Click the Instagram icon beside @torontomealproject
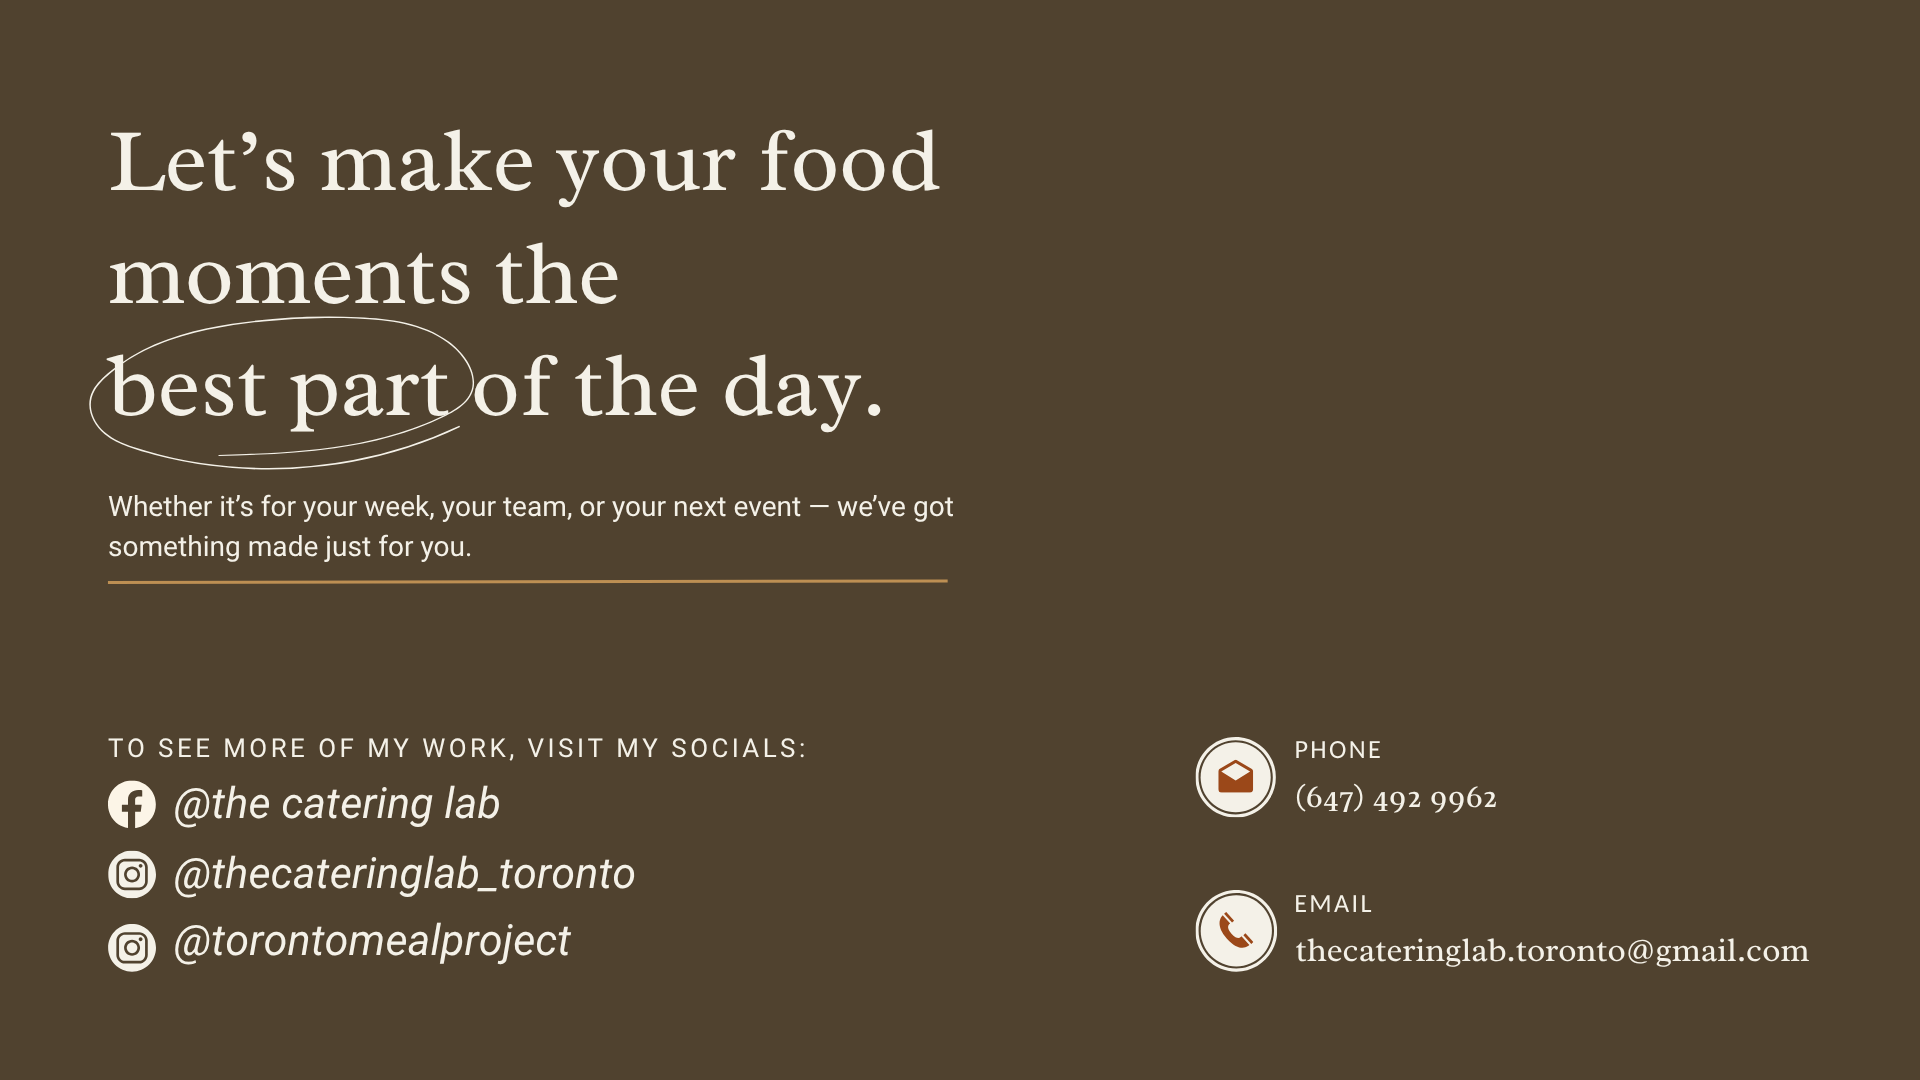1920x1080 pixels. (132, 947)
